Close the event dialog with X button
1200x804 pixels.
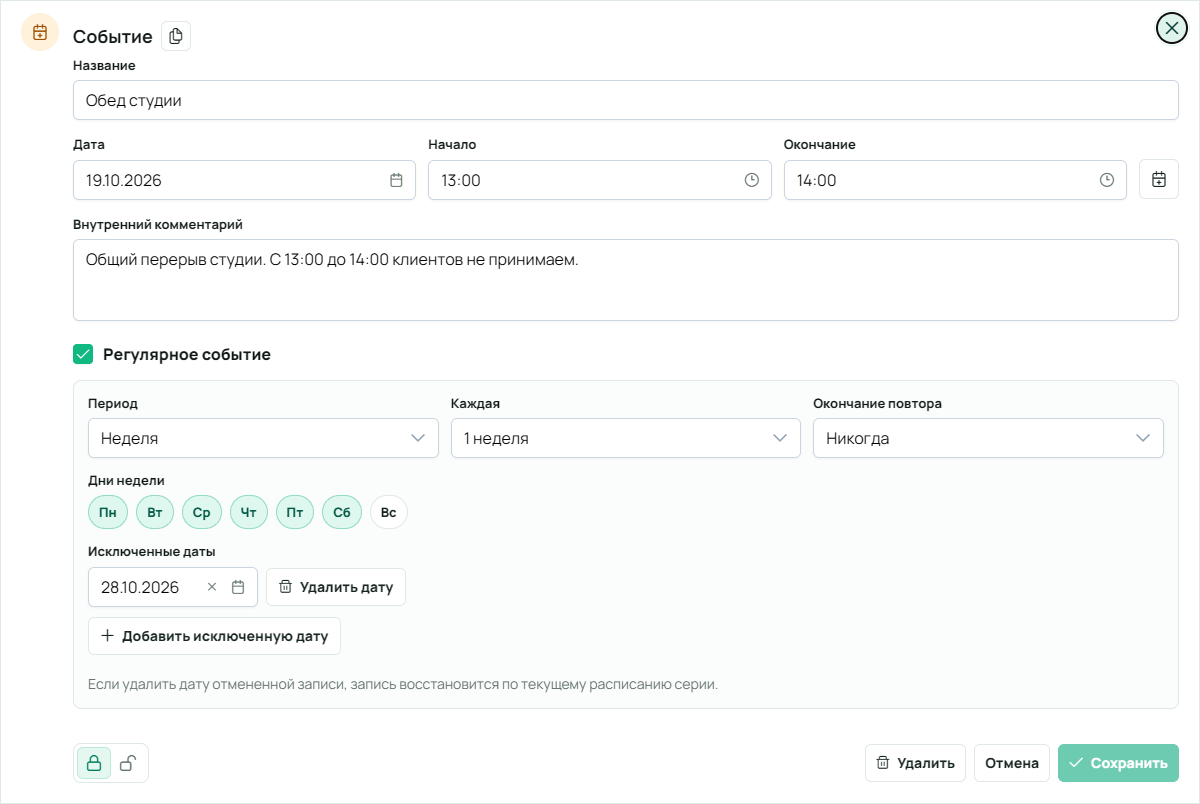[x=1171, y=28]
